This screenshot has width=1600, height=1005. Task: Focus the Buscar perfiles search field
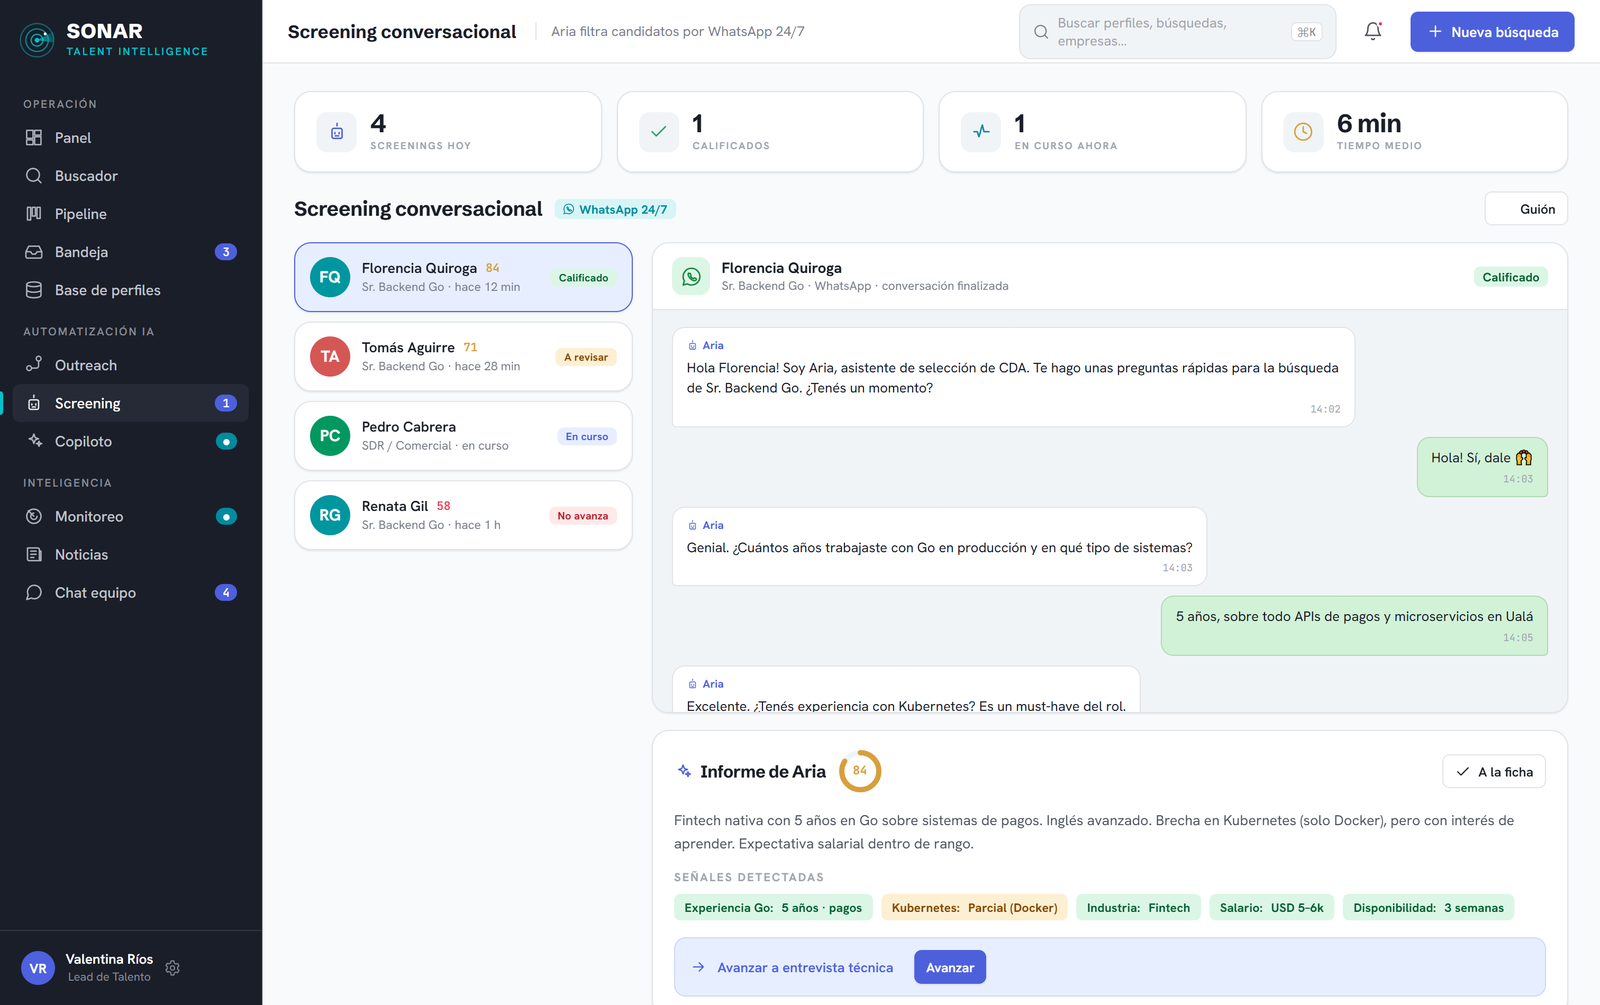[1177, 32]
